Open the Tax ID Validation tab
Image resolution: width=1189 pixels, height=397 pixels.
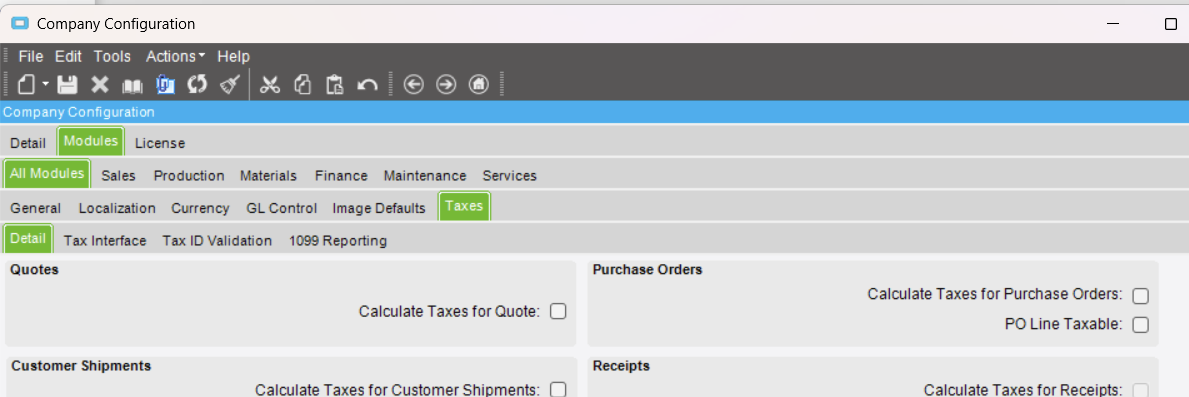click(217, 240)
